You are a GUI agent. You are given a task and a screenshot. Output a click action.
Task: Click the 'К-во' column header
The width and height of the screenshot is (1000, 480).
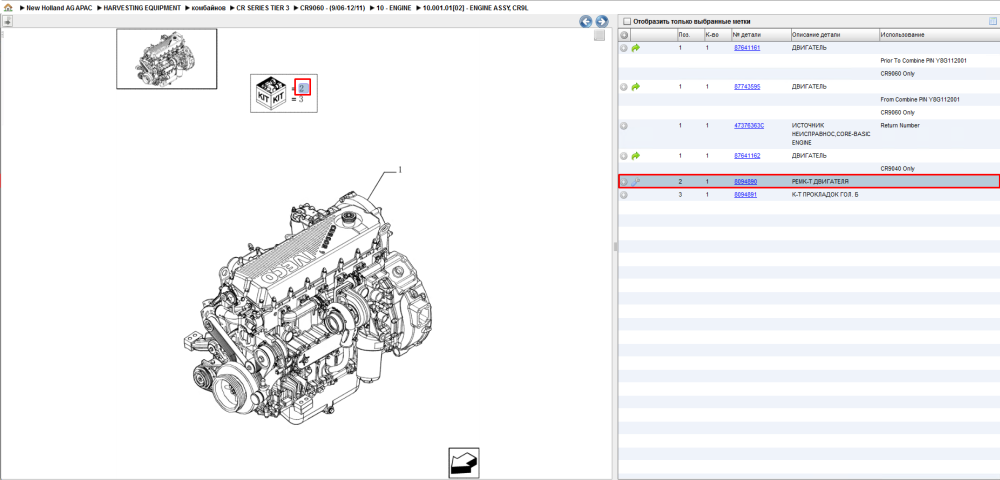717,34
